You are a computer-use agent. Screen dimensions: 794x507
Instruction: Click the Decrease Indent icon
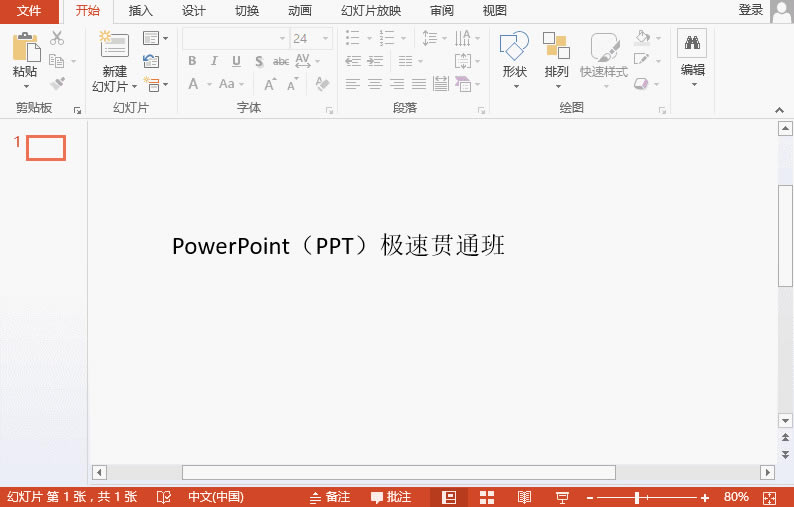353,61
